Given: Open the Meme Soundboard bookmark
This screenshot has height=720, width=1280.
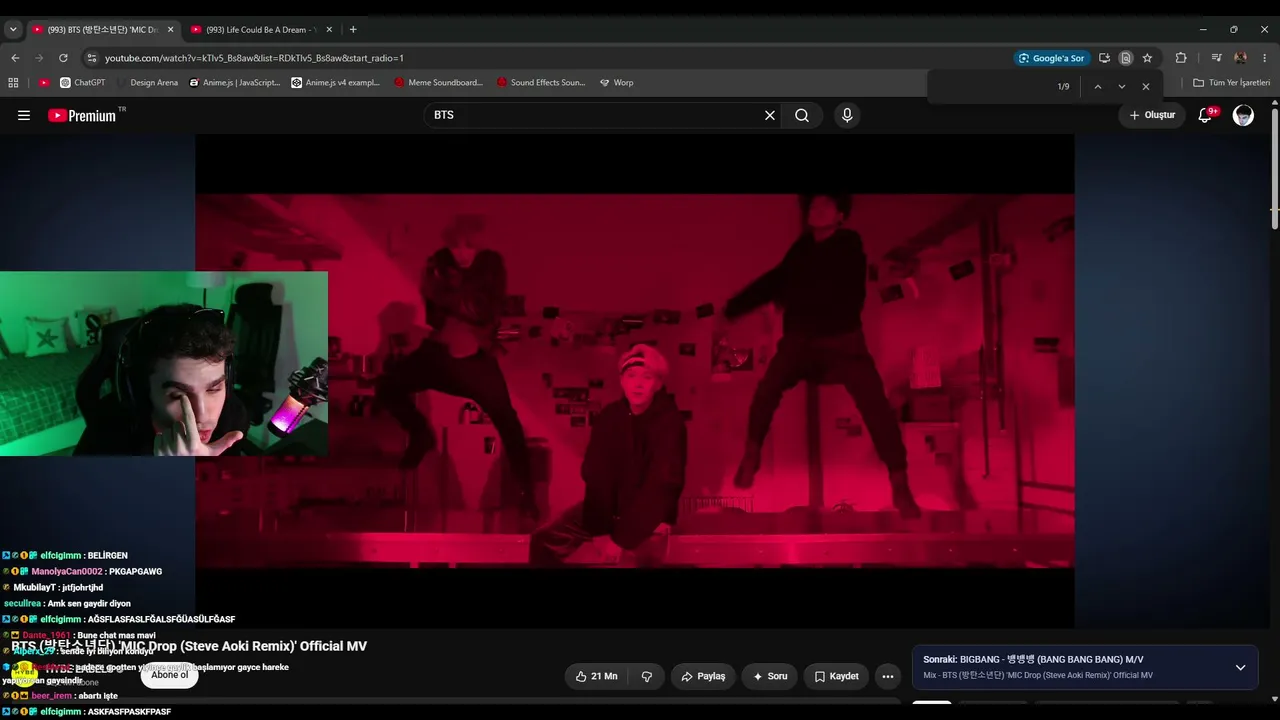Looking at the screenshot, I should (438, 83).
